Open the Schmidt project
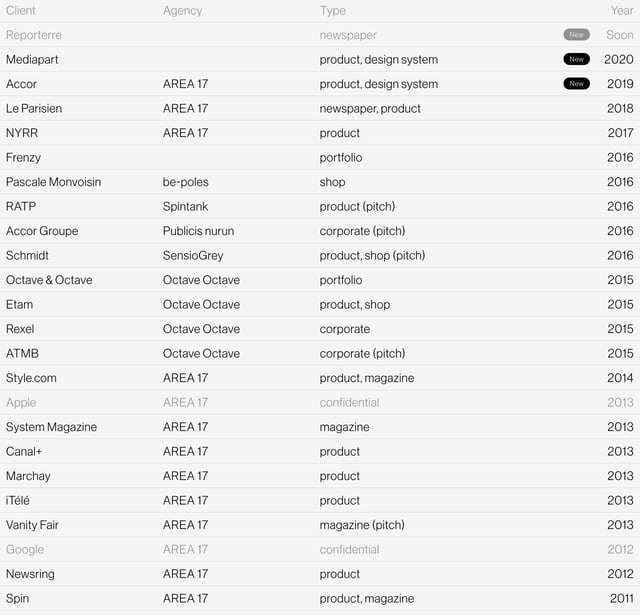The width and height of the screenshot is (640, 615). (x=27, y=255)
